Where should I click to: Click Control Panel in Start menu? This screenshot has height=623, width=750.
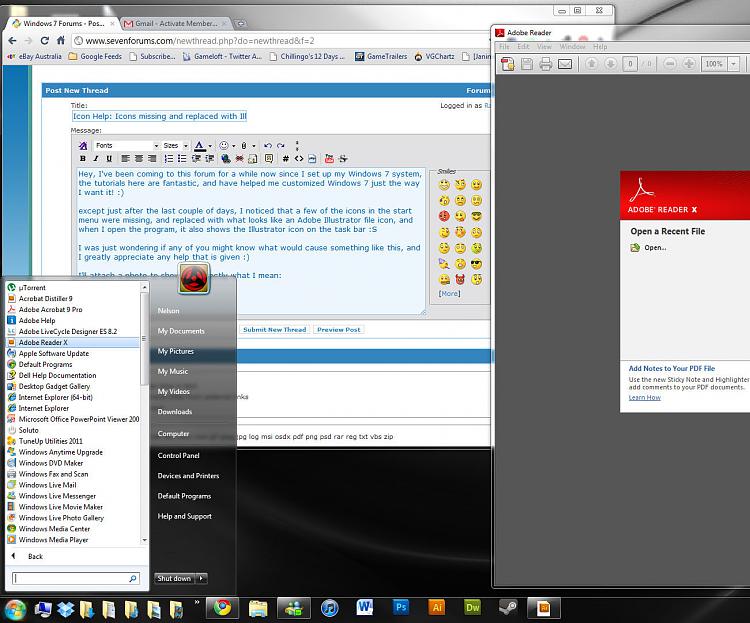pos(178,456)
